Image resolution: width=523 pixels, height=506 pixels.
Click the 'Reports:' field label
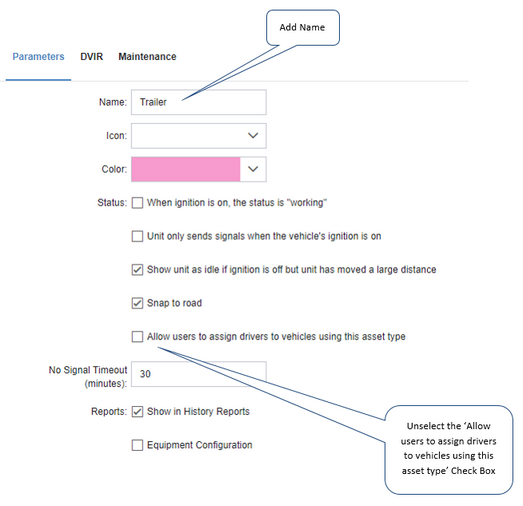coord(109,412)
